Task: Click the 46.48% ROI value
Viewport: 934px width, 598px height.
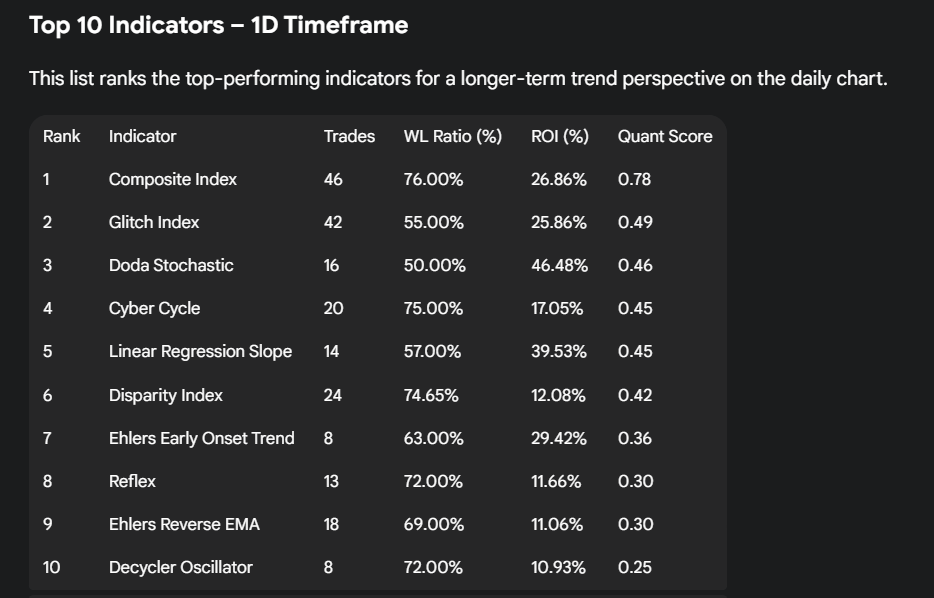Action: (559, 265)
